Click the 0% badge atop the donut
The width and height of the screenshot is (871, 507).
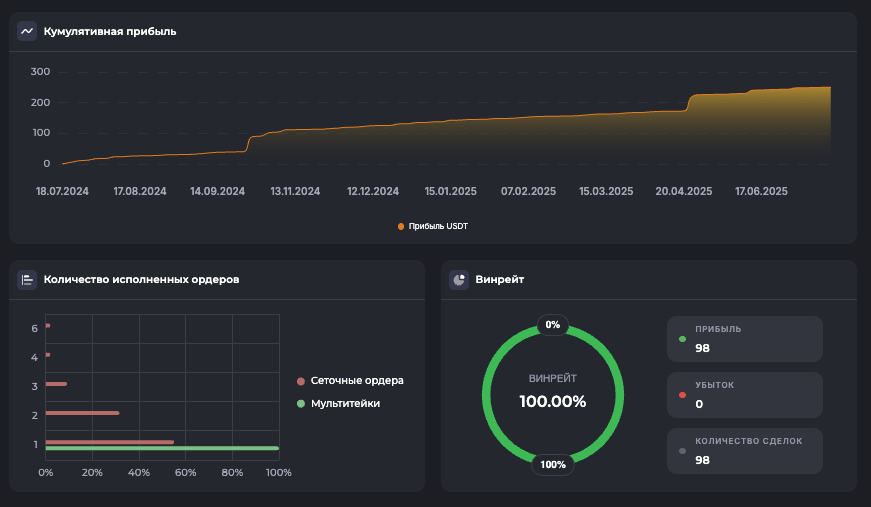click(552, 325)
